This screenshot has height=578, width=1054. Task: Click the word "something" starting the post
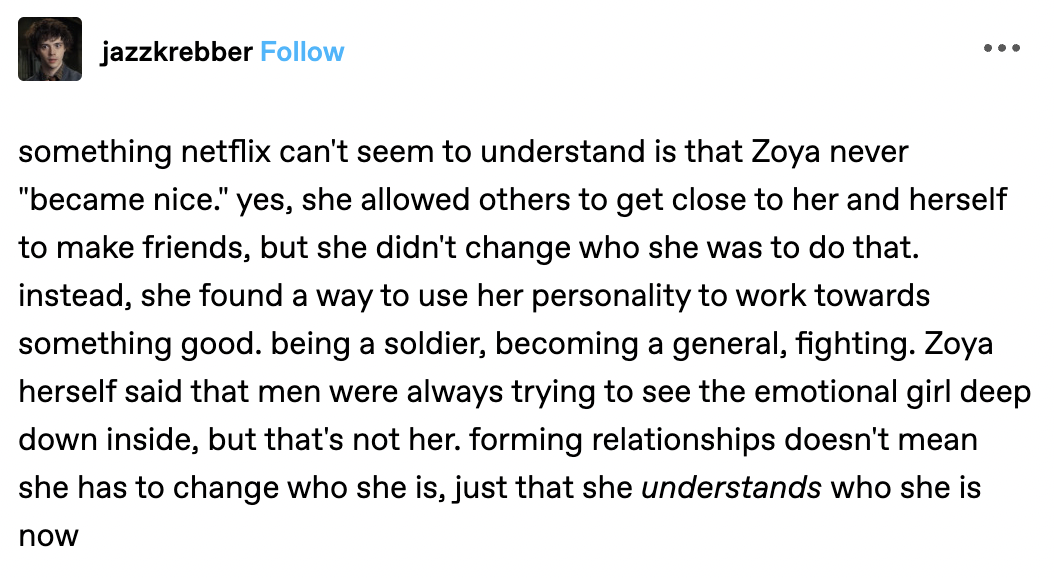click(95, 153)
